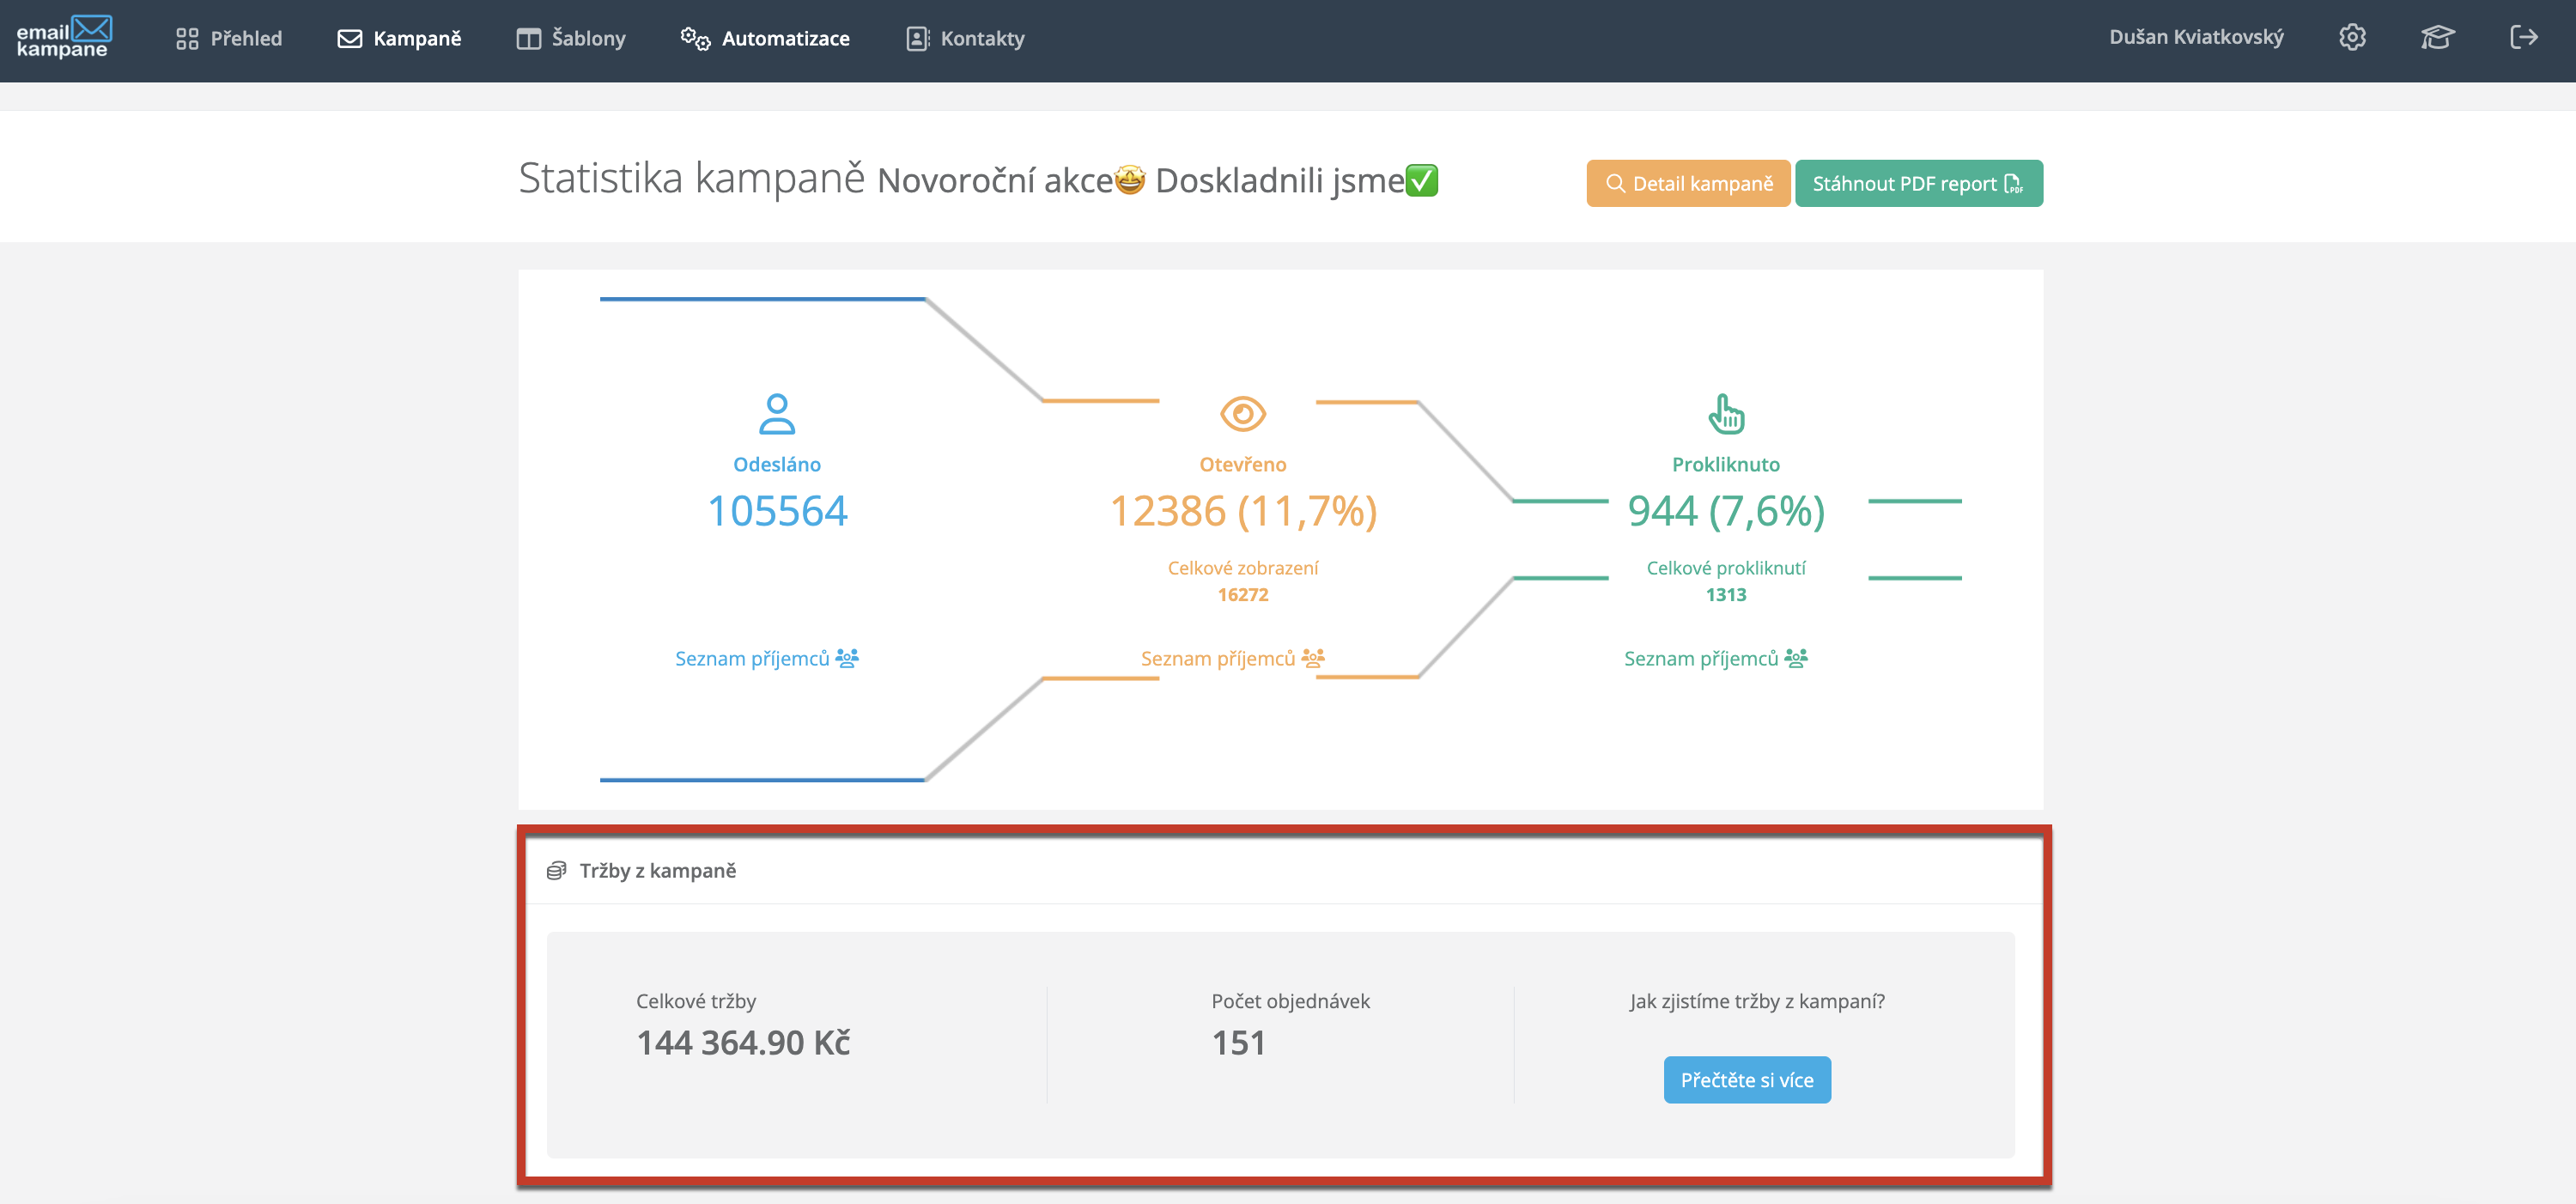The height and width of the screenshot is (1204, 2576).
Task: Click the Kampaně envelope icon
Action: point(350,38)
